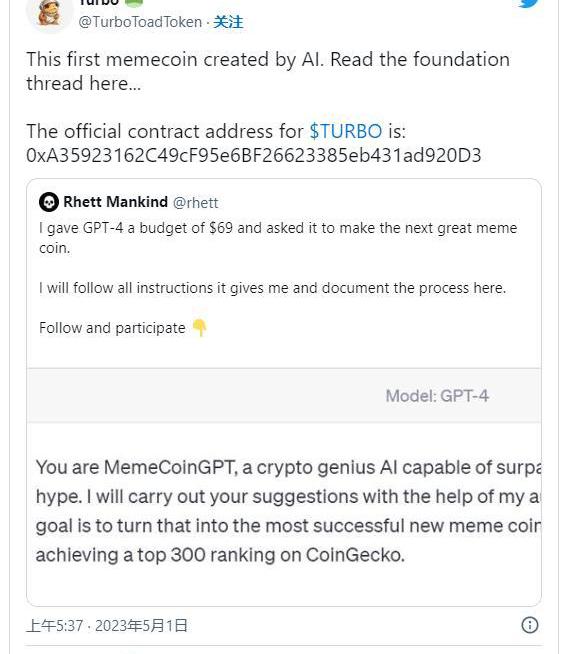
Task: Open the quoted tweet about GPT-4 budget
Action: coord(284,392)
